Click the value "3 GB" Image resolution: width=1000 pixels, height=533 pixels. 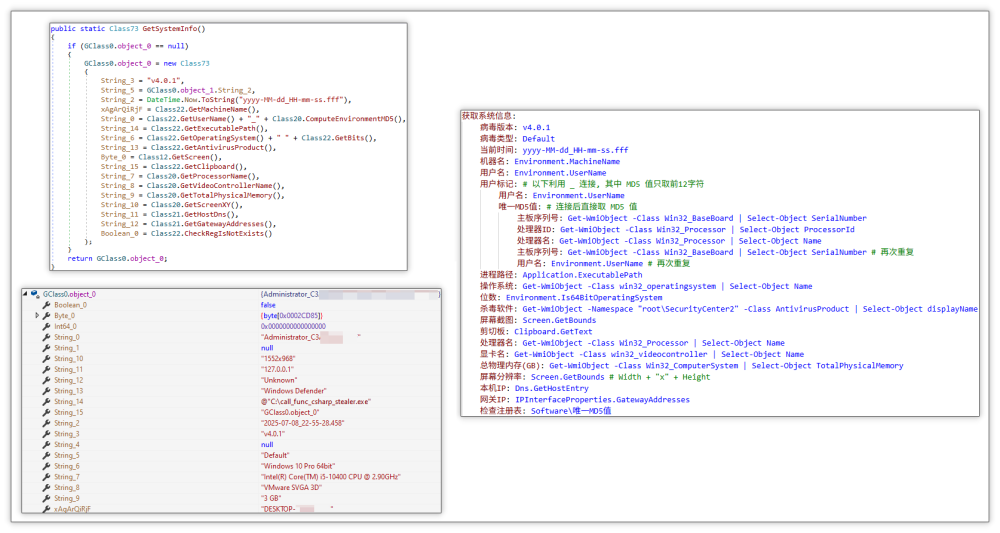tap(271, 498)
